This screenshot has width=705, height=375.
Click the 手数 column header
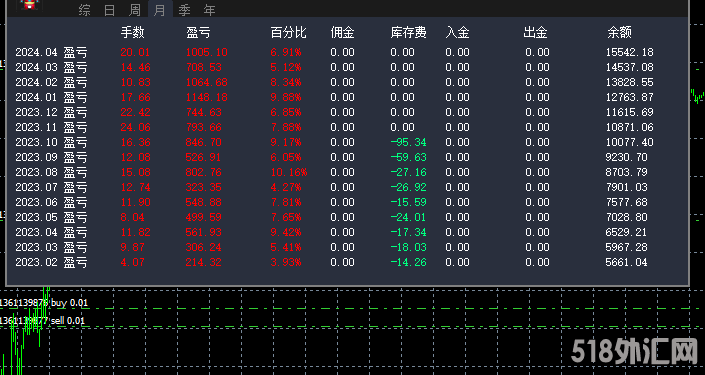pyautogui.click(x=133, y=32)
